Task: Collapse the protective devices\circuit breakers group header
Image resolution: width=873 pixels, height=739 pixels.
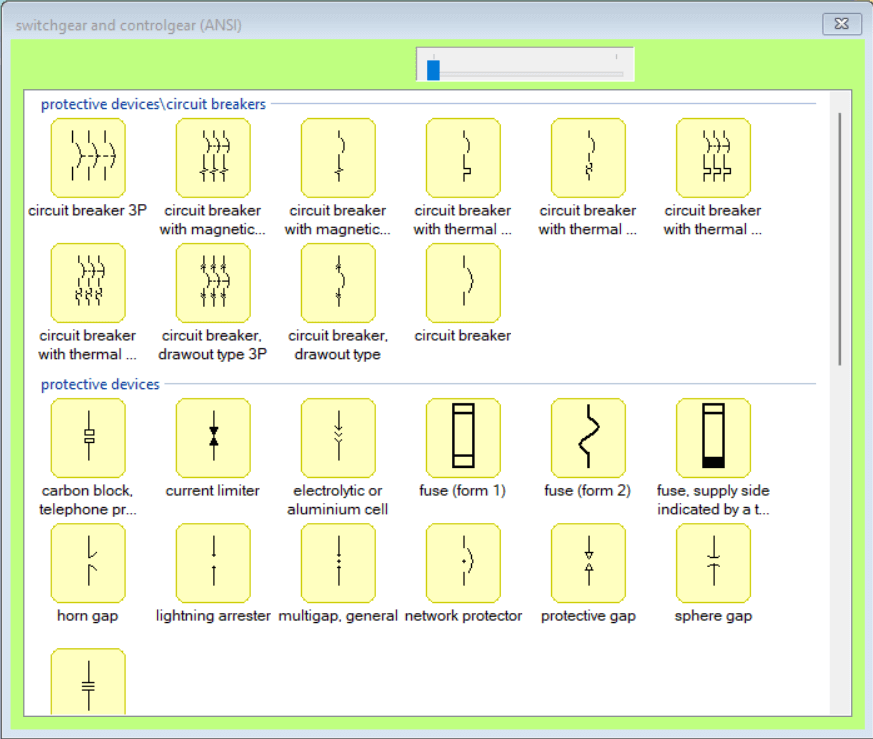Action: click(x=153, y=104)
